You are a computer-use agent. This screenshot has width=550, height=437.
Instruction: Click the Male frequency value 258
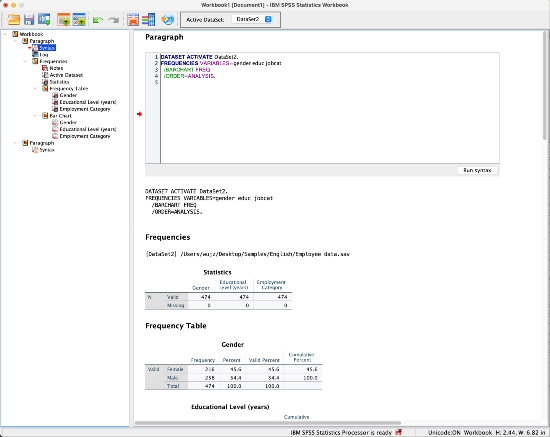[209, 378]
